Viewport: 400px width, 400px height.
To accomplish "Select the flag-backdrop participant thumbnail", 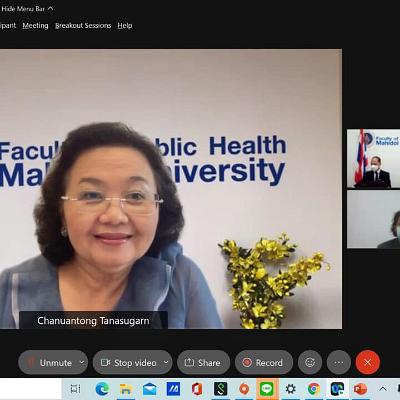I will 373,159.
